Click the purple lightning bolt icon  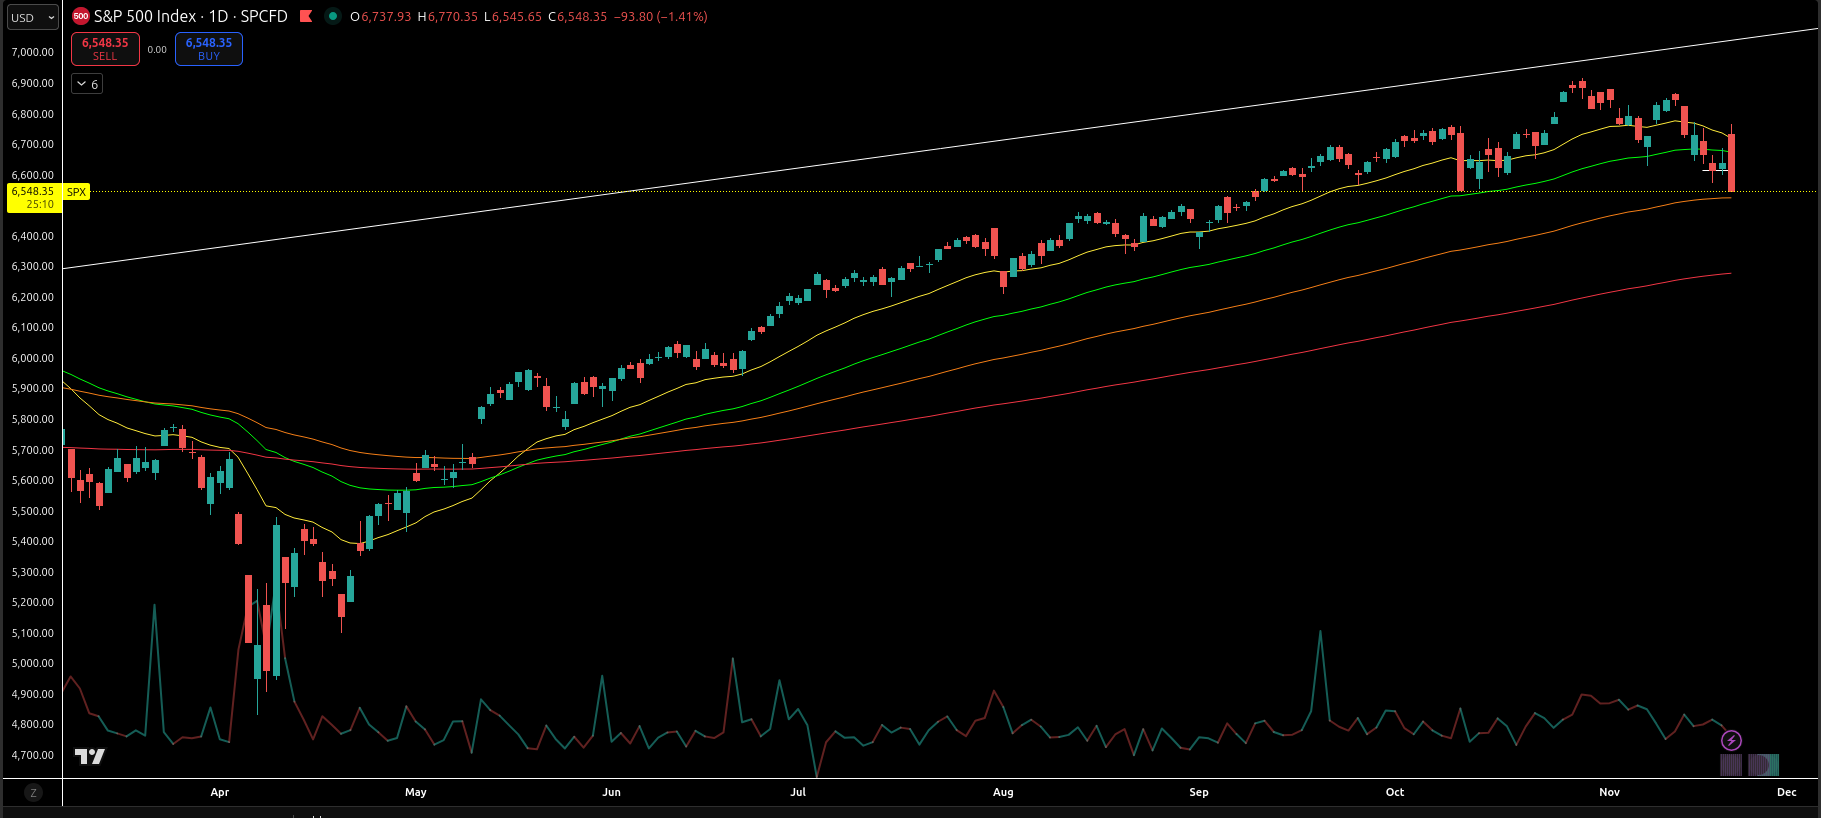[x=1731, y=740]
